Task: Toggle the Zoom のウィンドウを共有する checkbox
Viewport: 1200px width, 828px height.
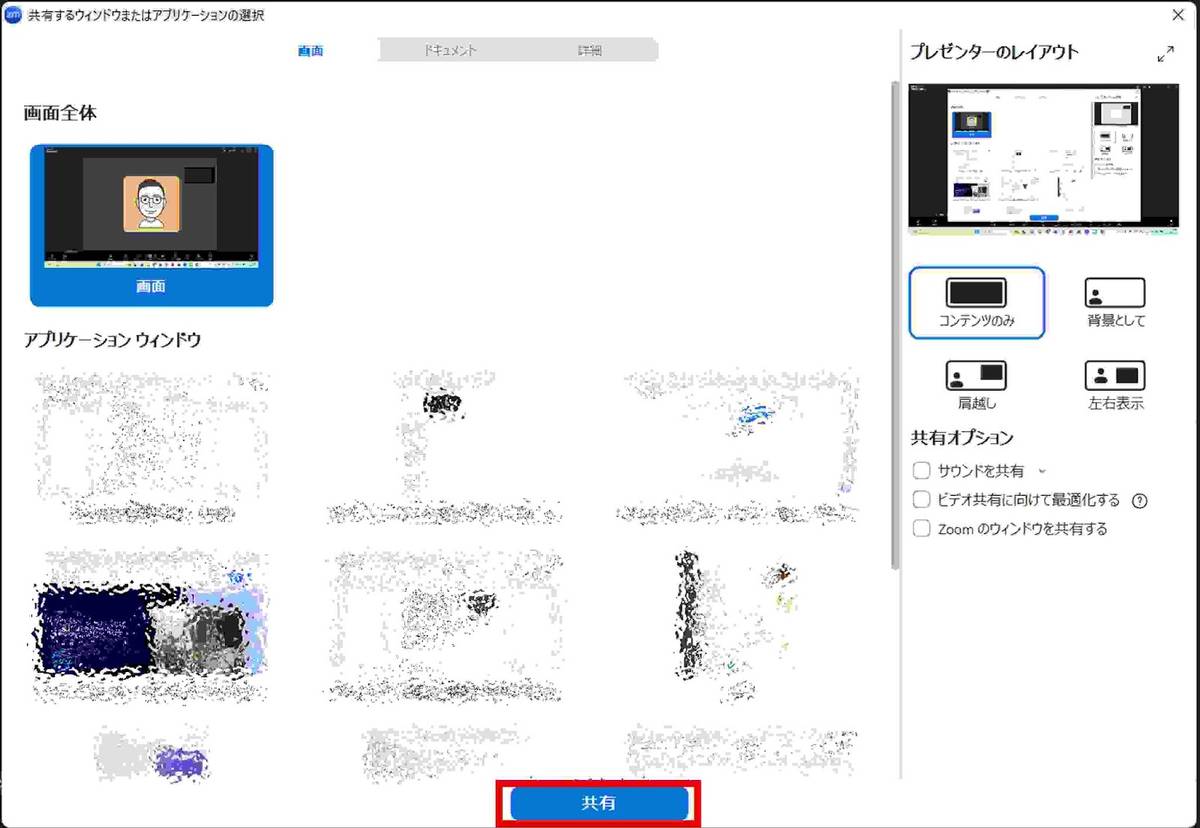Action: click(x=922, y=529)
